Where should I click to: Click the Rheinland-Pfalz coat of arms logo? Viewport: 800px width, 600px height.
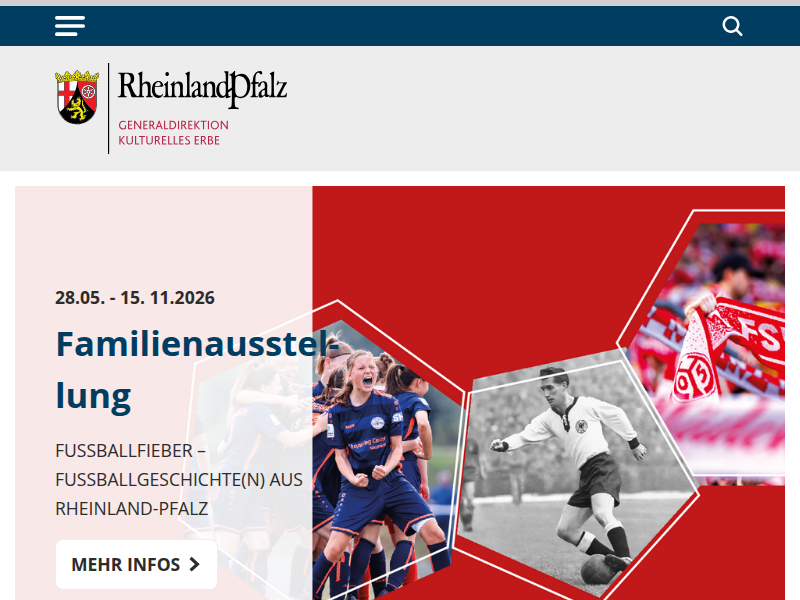tap(77, 97)
